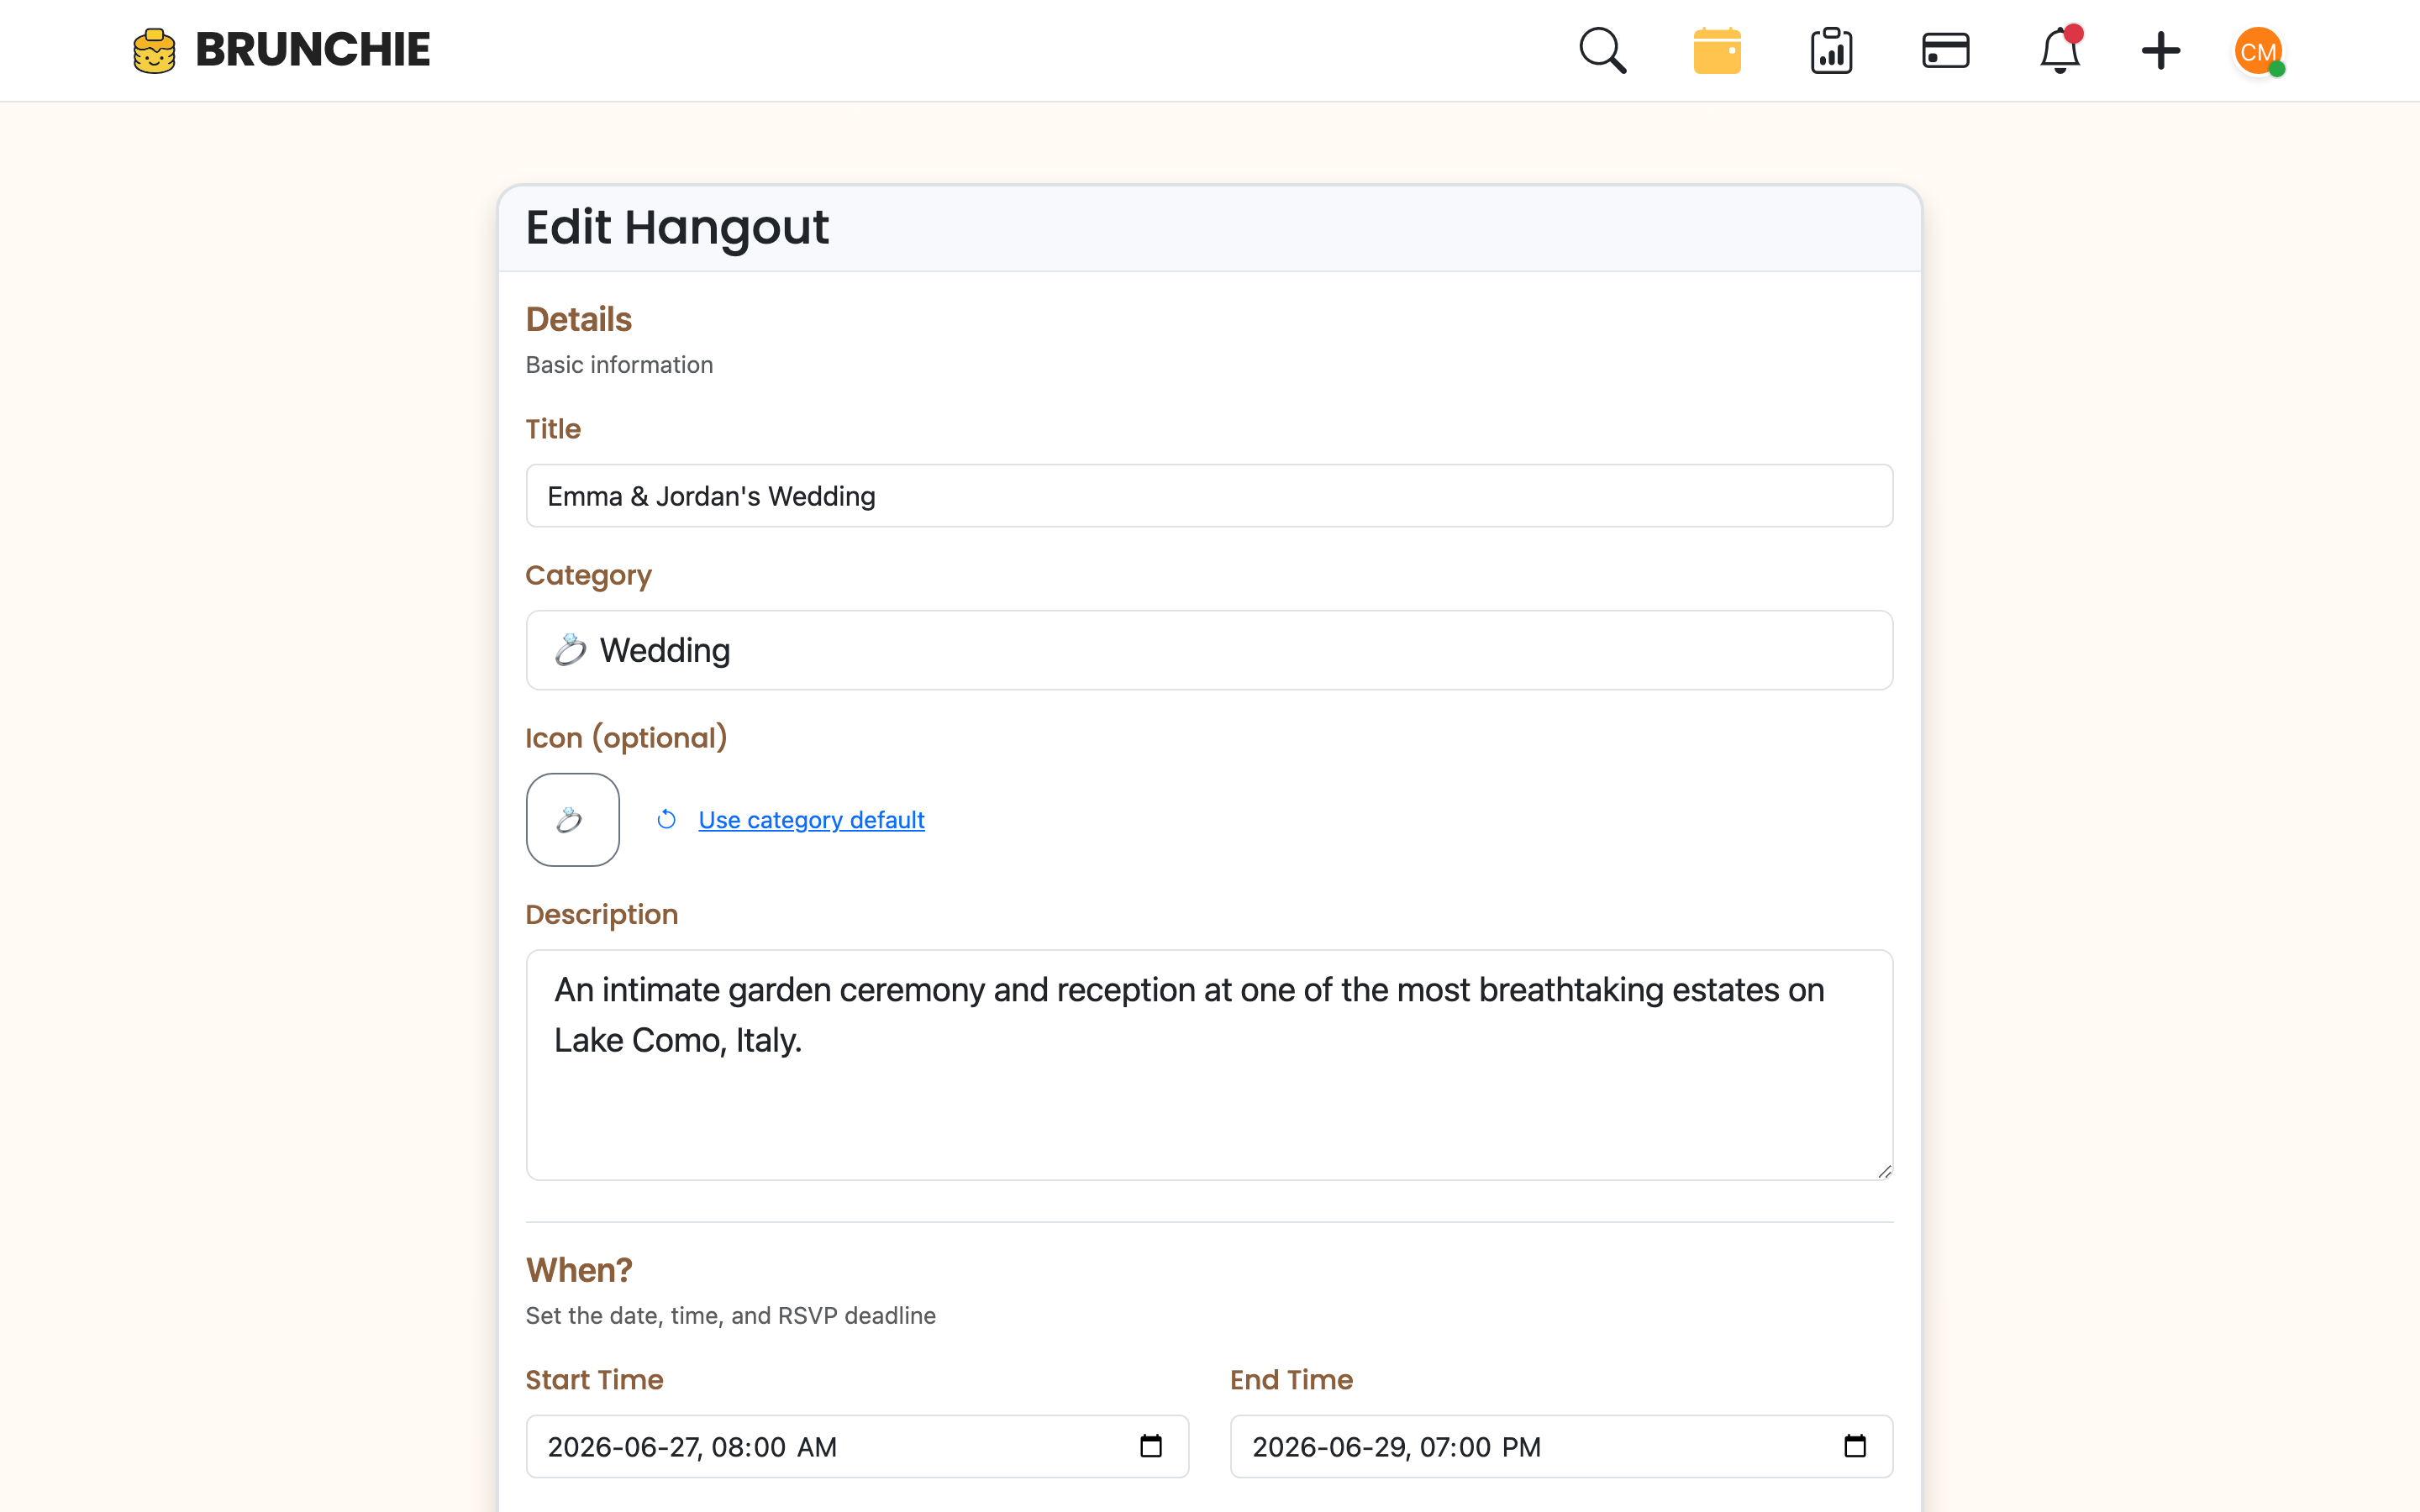Click the End Time date field
The height and width of the screenshot is (1512, 2420).
tap(1561, 1446)
